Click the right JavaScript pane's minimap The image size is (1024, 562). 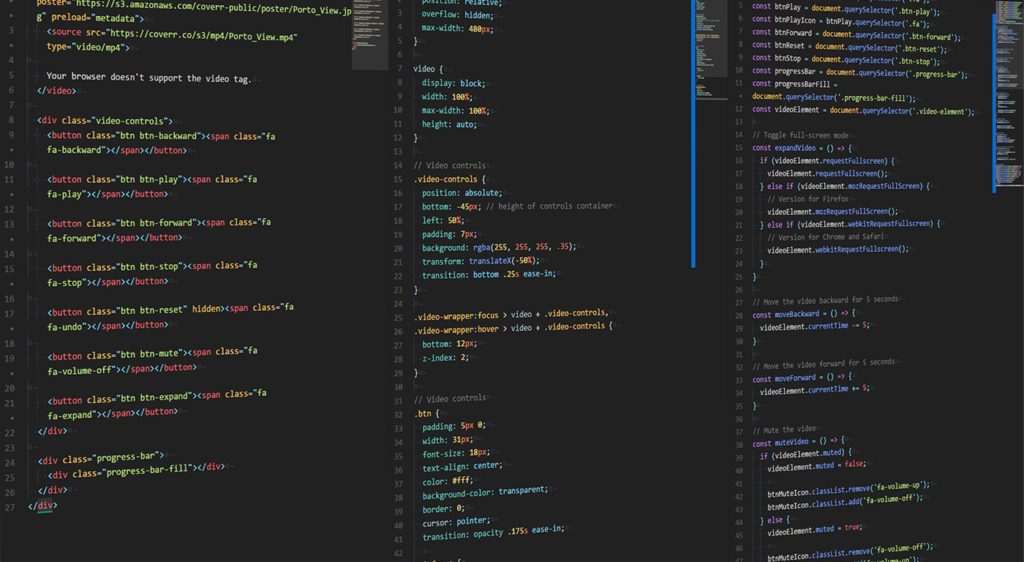pos(1009,91)
